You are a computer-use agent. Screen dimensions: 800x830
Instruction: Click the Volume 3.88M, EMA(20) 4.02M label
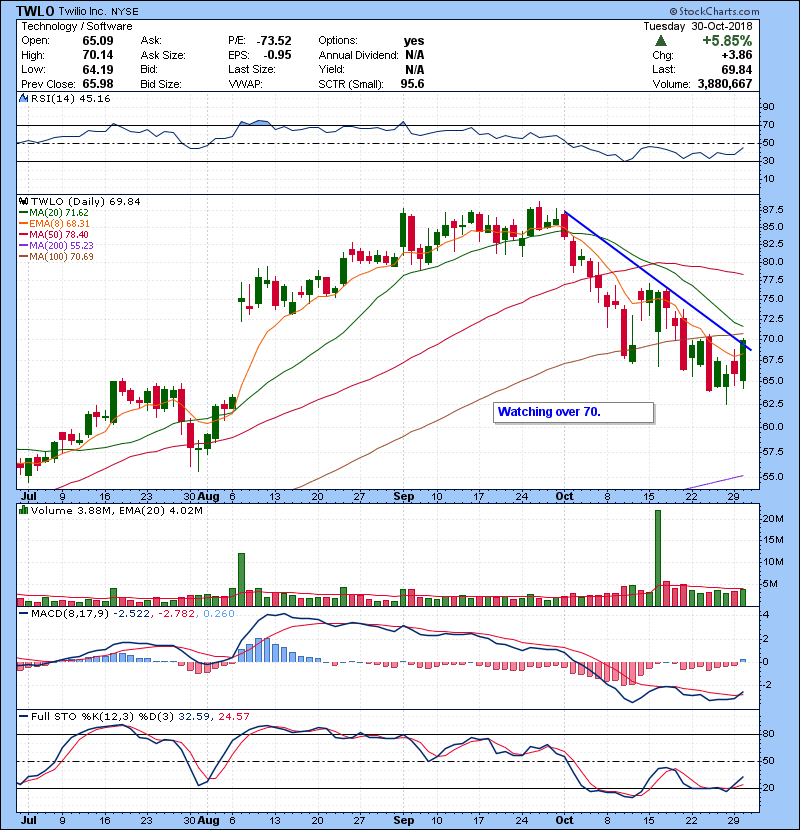tap(116, 510)
